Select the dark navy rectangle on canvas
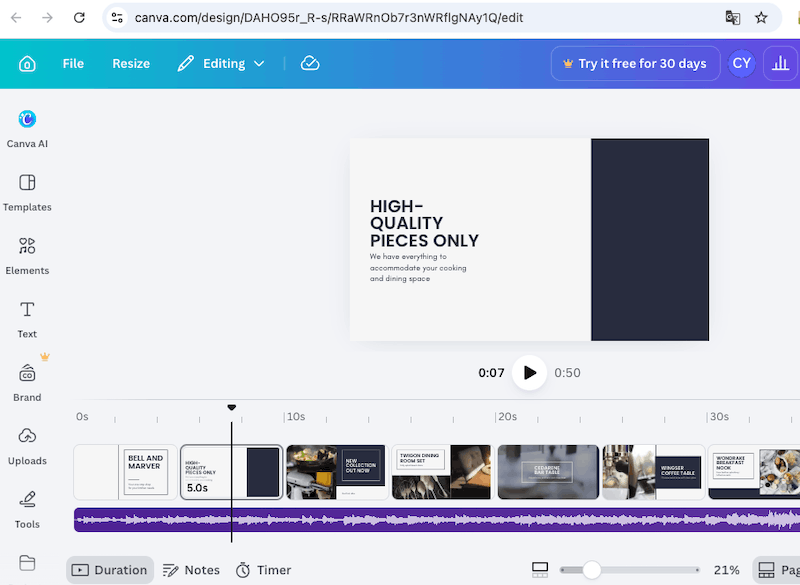Image resolution: width=800 pixels, height=585 pixels. point(650,240)
